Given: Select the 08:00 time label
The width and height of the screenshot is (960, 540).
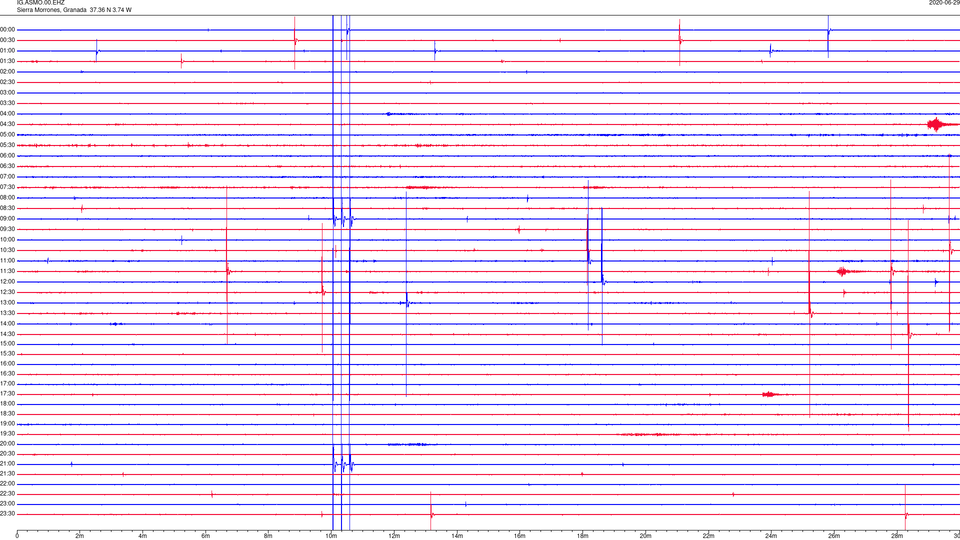Looking at the screenshot, I should [x=8, y=197].
